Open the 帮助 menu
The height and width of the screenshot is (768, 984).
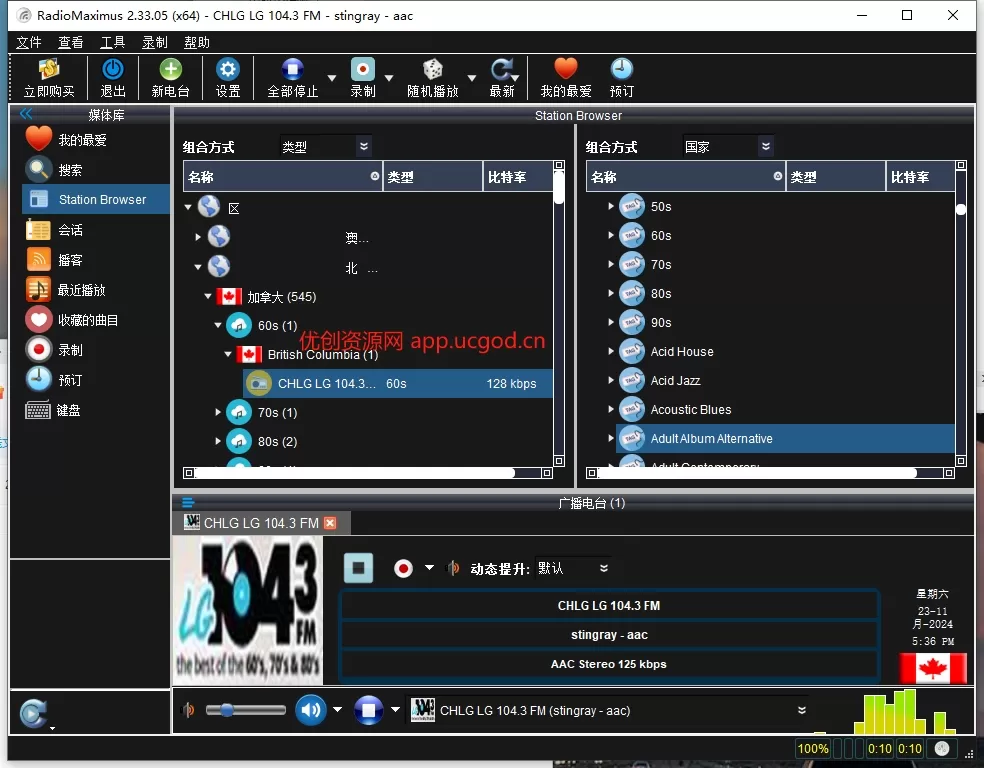196,42
